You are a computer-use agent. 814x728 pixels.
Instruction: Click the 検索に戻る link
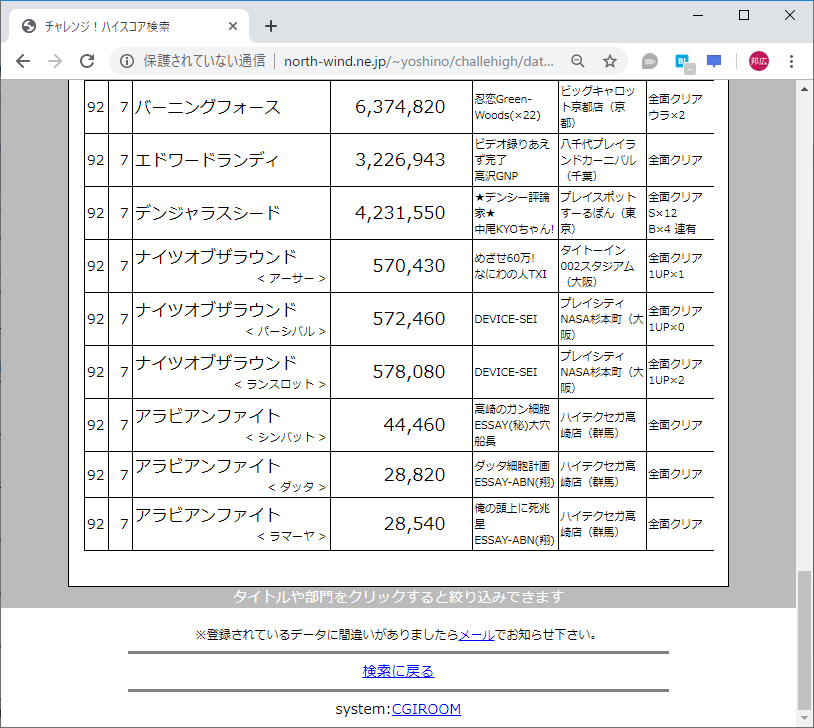point(398,671)
